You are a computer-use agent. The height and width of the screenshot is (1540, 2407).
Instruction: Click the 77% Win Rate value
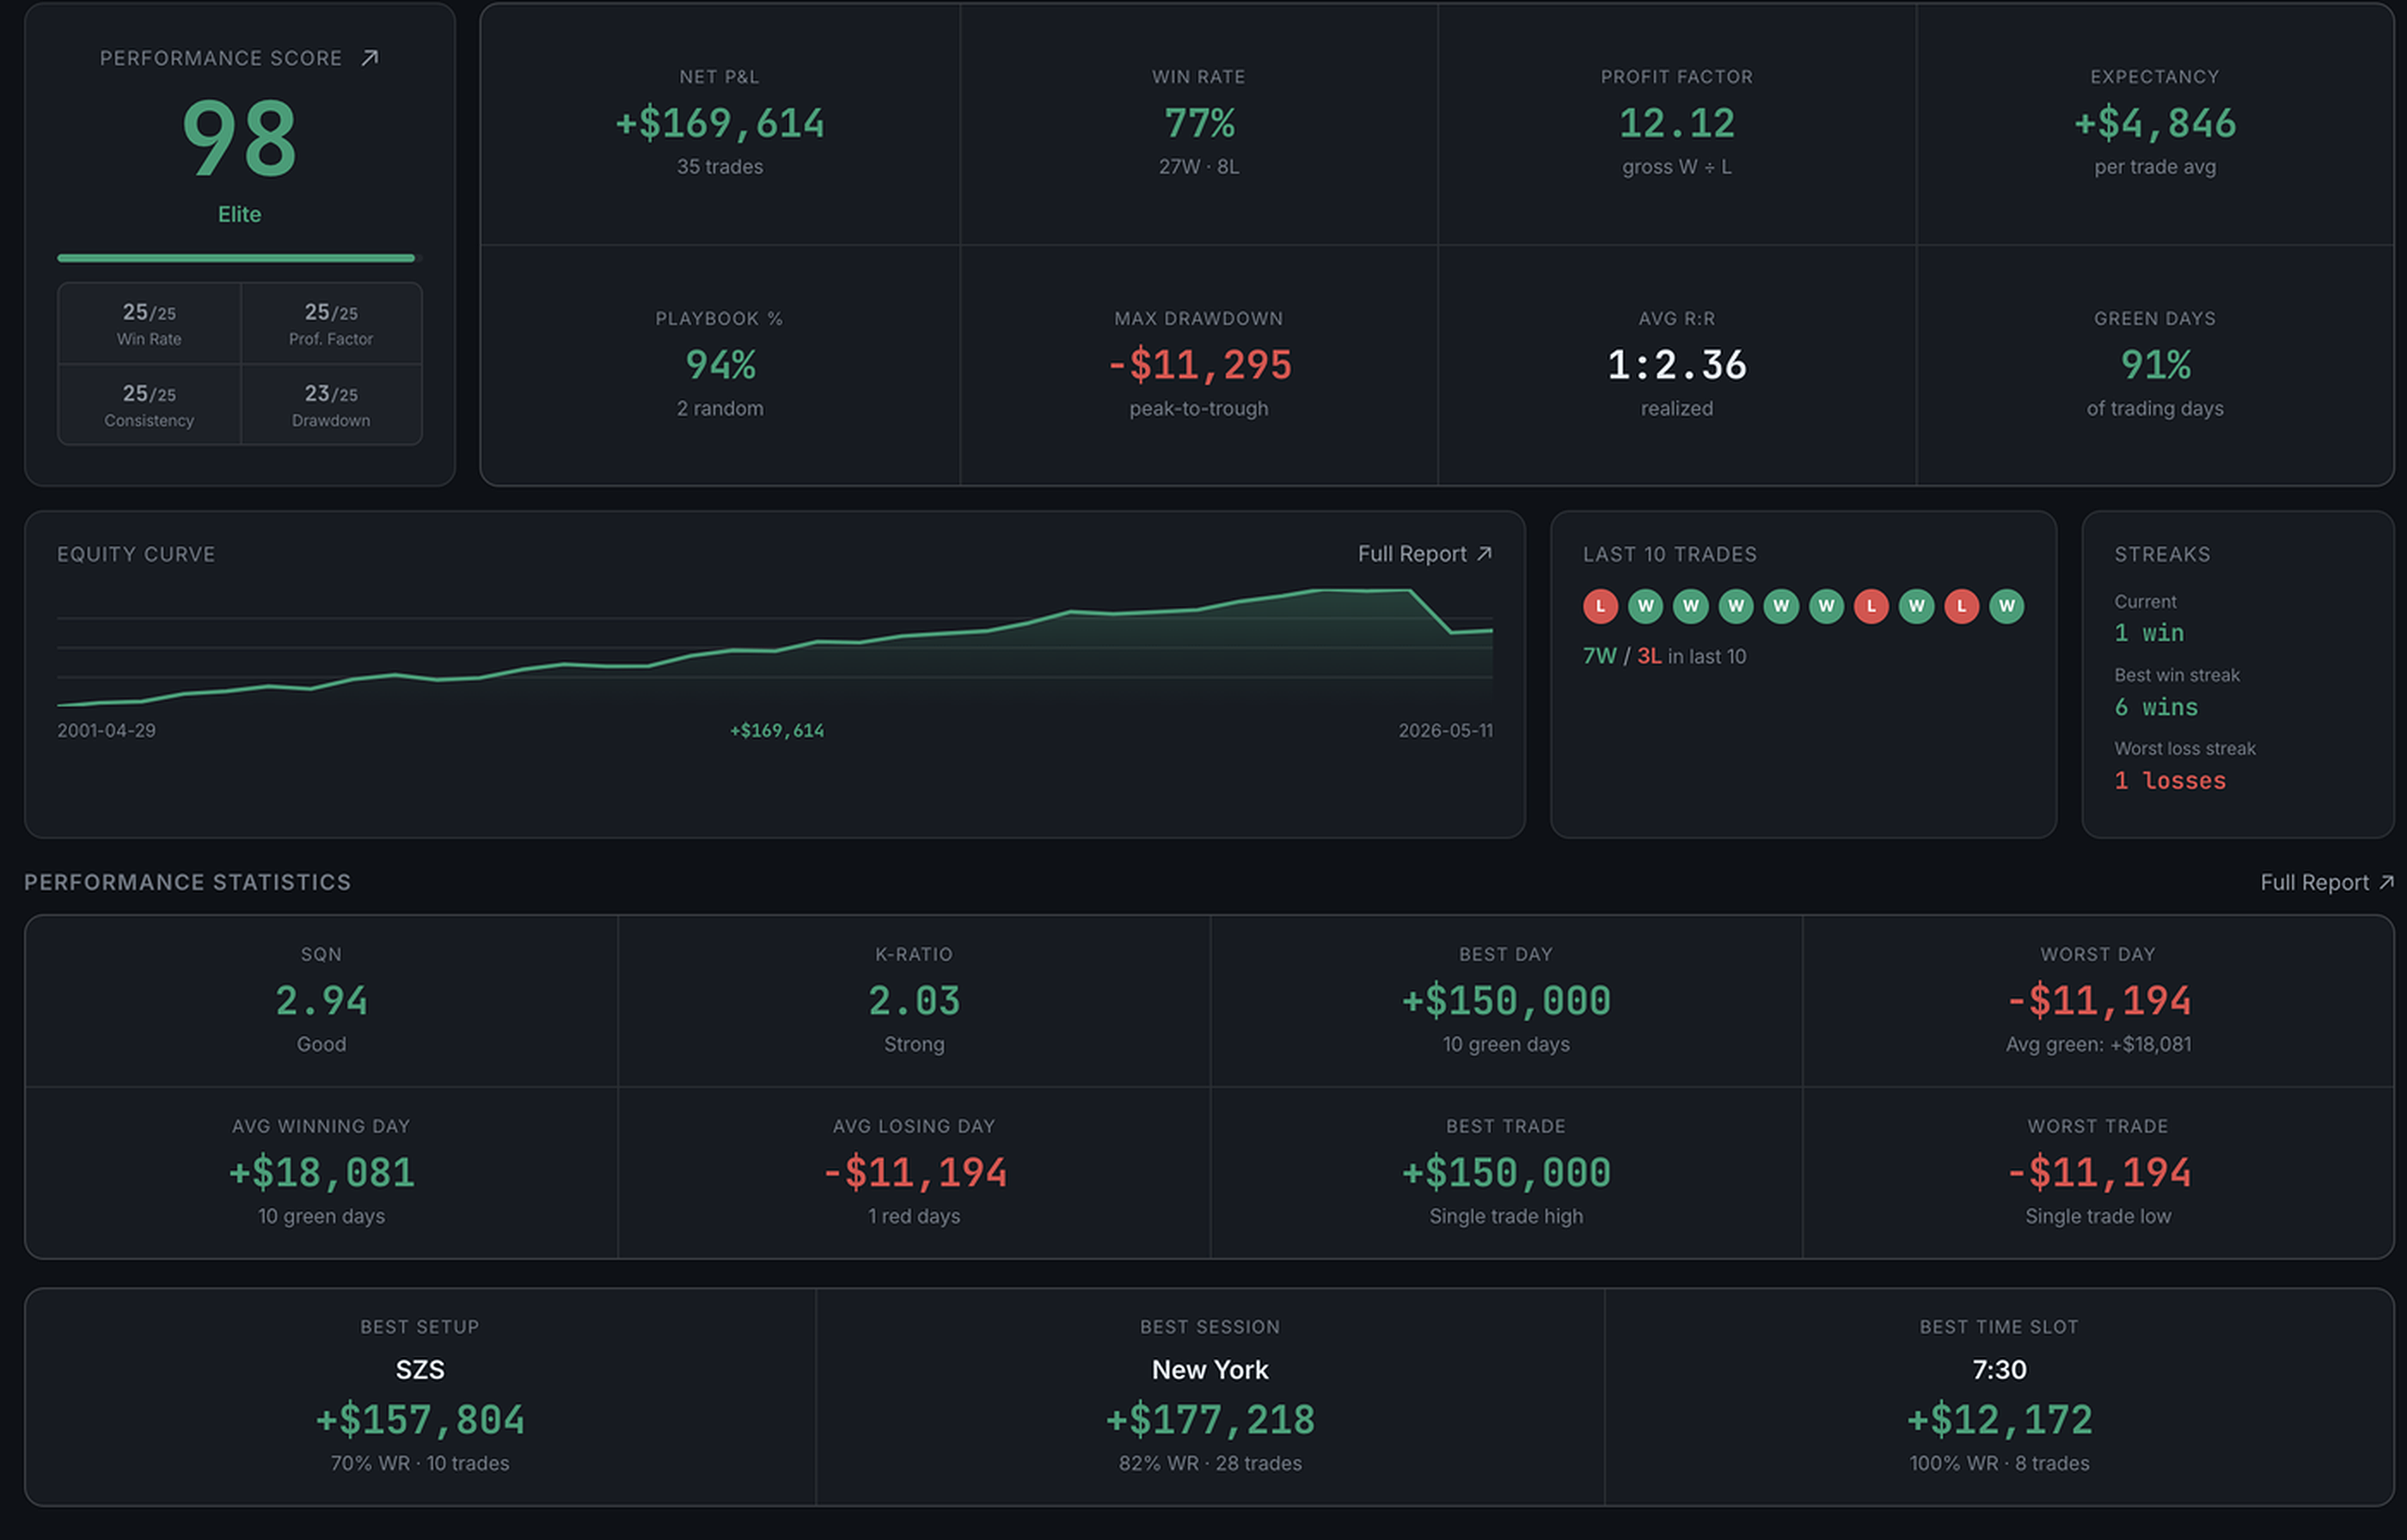(x=1199, y=123)
